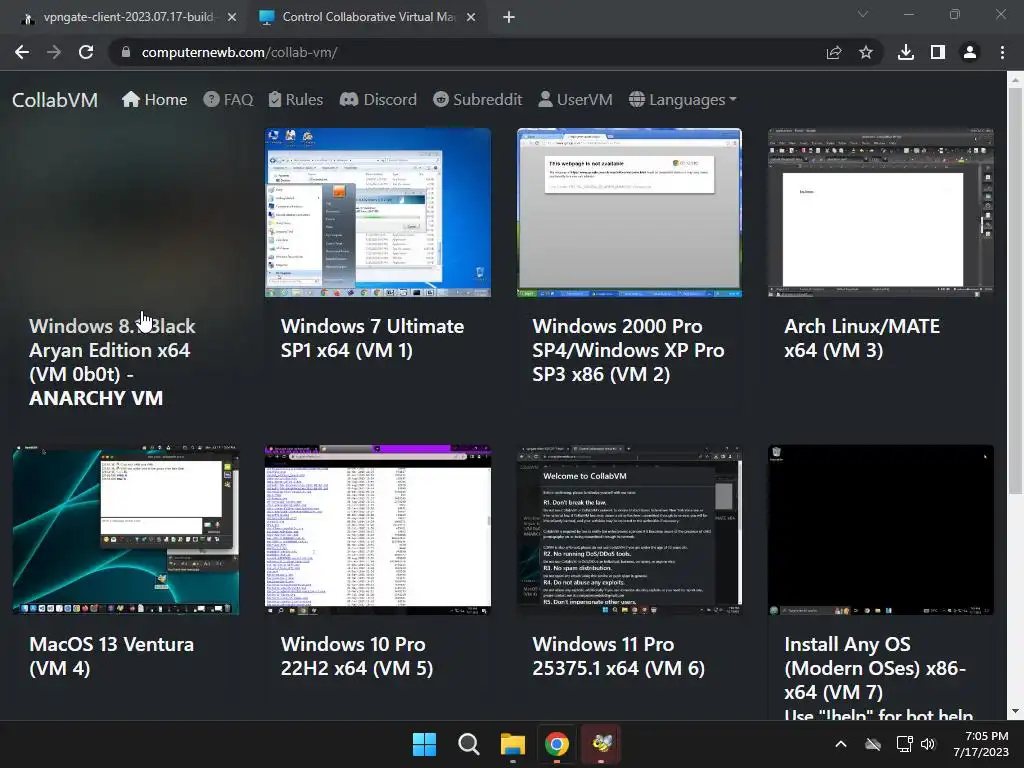Toggle the Chrome side panel icon
The width and height of the screenshot is (1024, 768).
pyautogui.click(x=937, y=52)
